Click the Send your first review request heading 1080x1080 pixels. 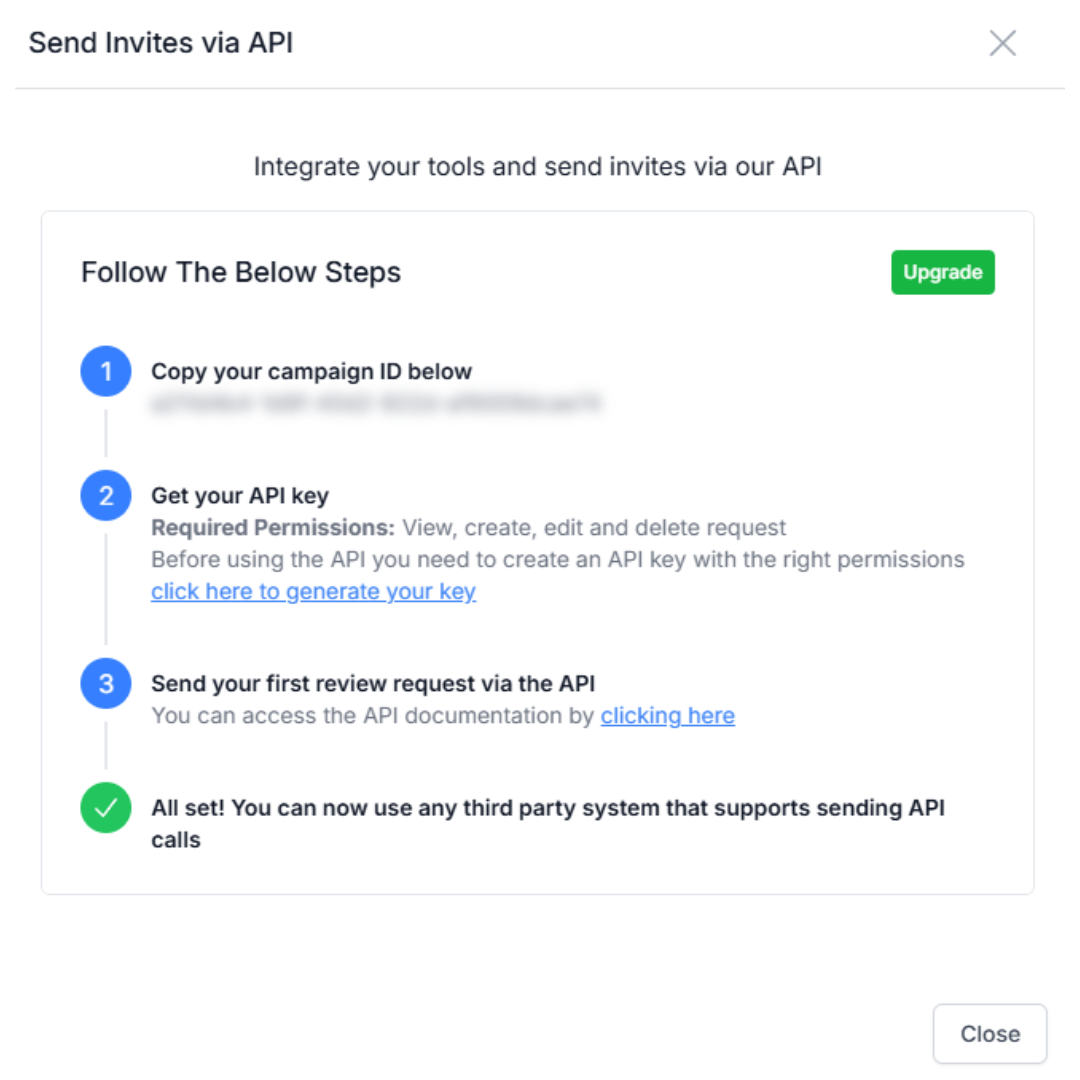click(372, 683)
